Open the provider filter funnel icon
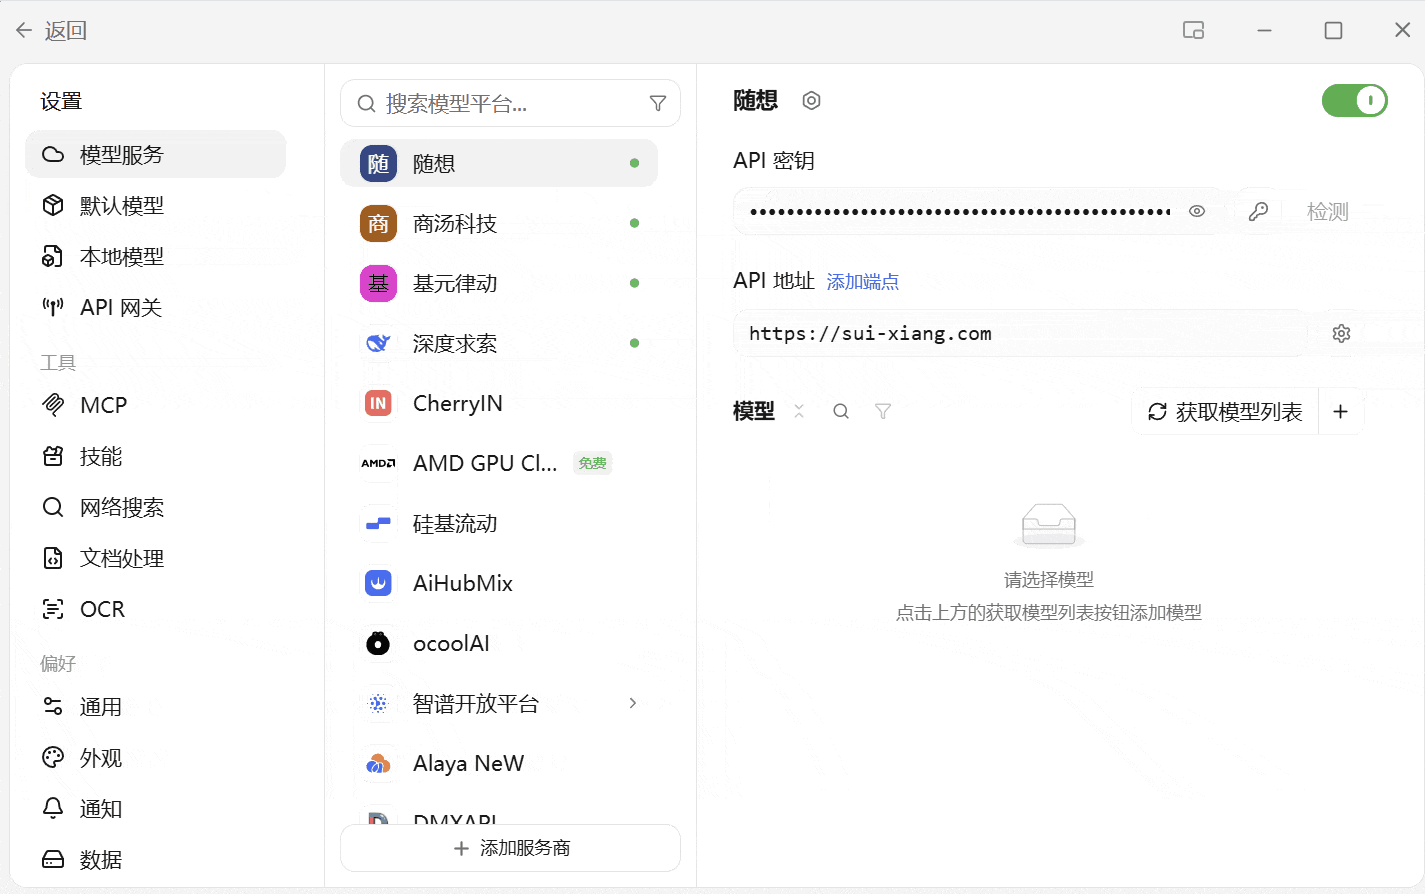 658,103
